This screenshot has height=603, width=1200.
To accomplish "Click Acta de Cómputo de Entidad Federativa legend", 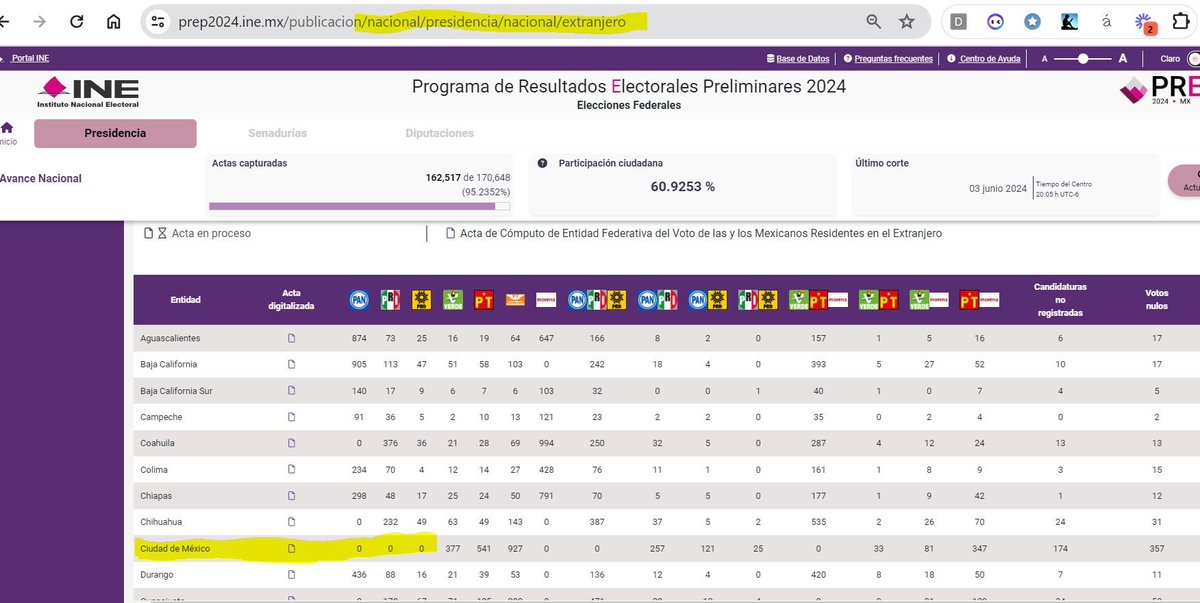I will pos(700,233).
